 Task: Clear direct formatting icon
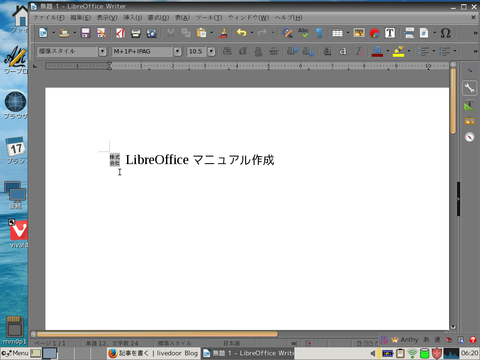pyautogui.click(x=359, y=51)
